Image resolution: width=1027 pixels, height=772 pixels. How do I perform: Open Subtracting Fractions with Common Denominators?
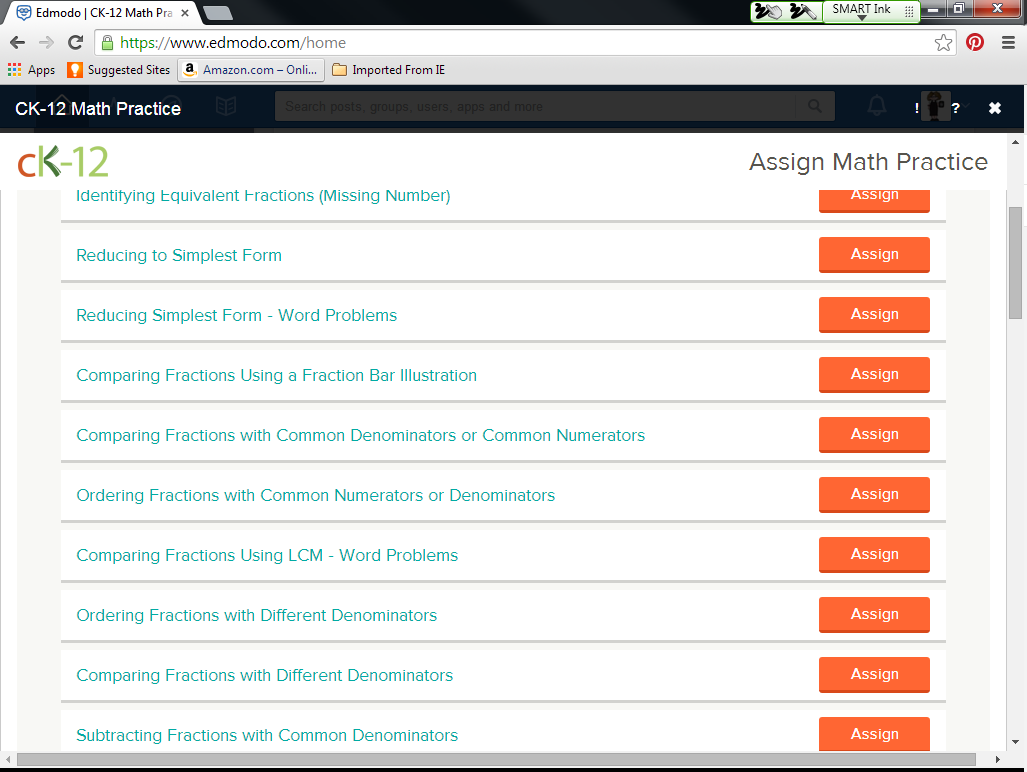267,735
